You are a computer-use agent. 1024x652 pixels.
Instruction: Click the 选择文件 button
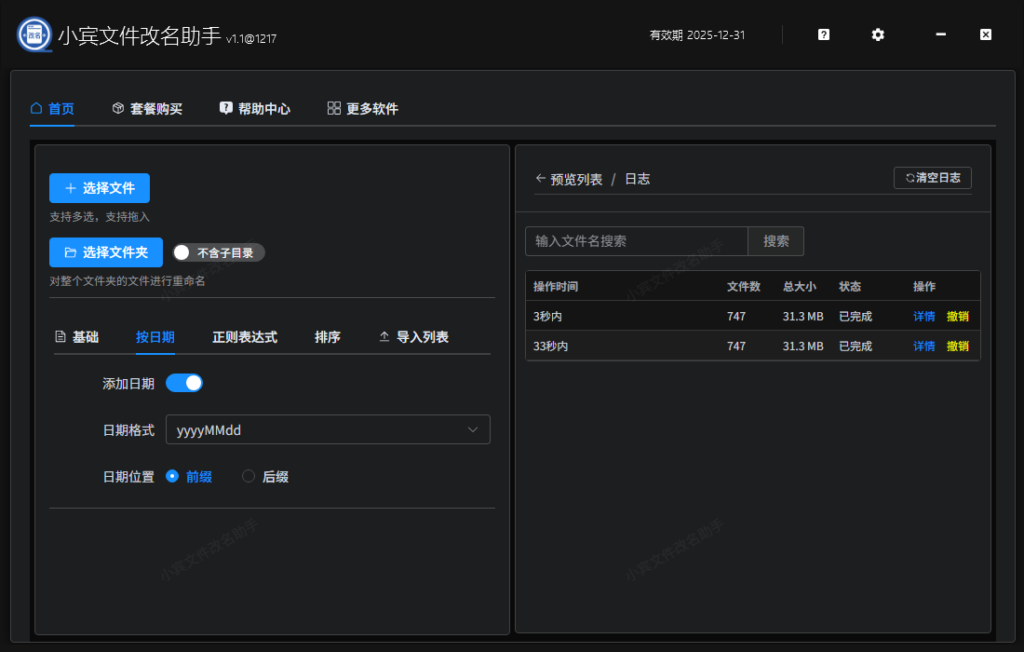coord(99,188)
